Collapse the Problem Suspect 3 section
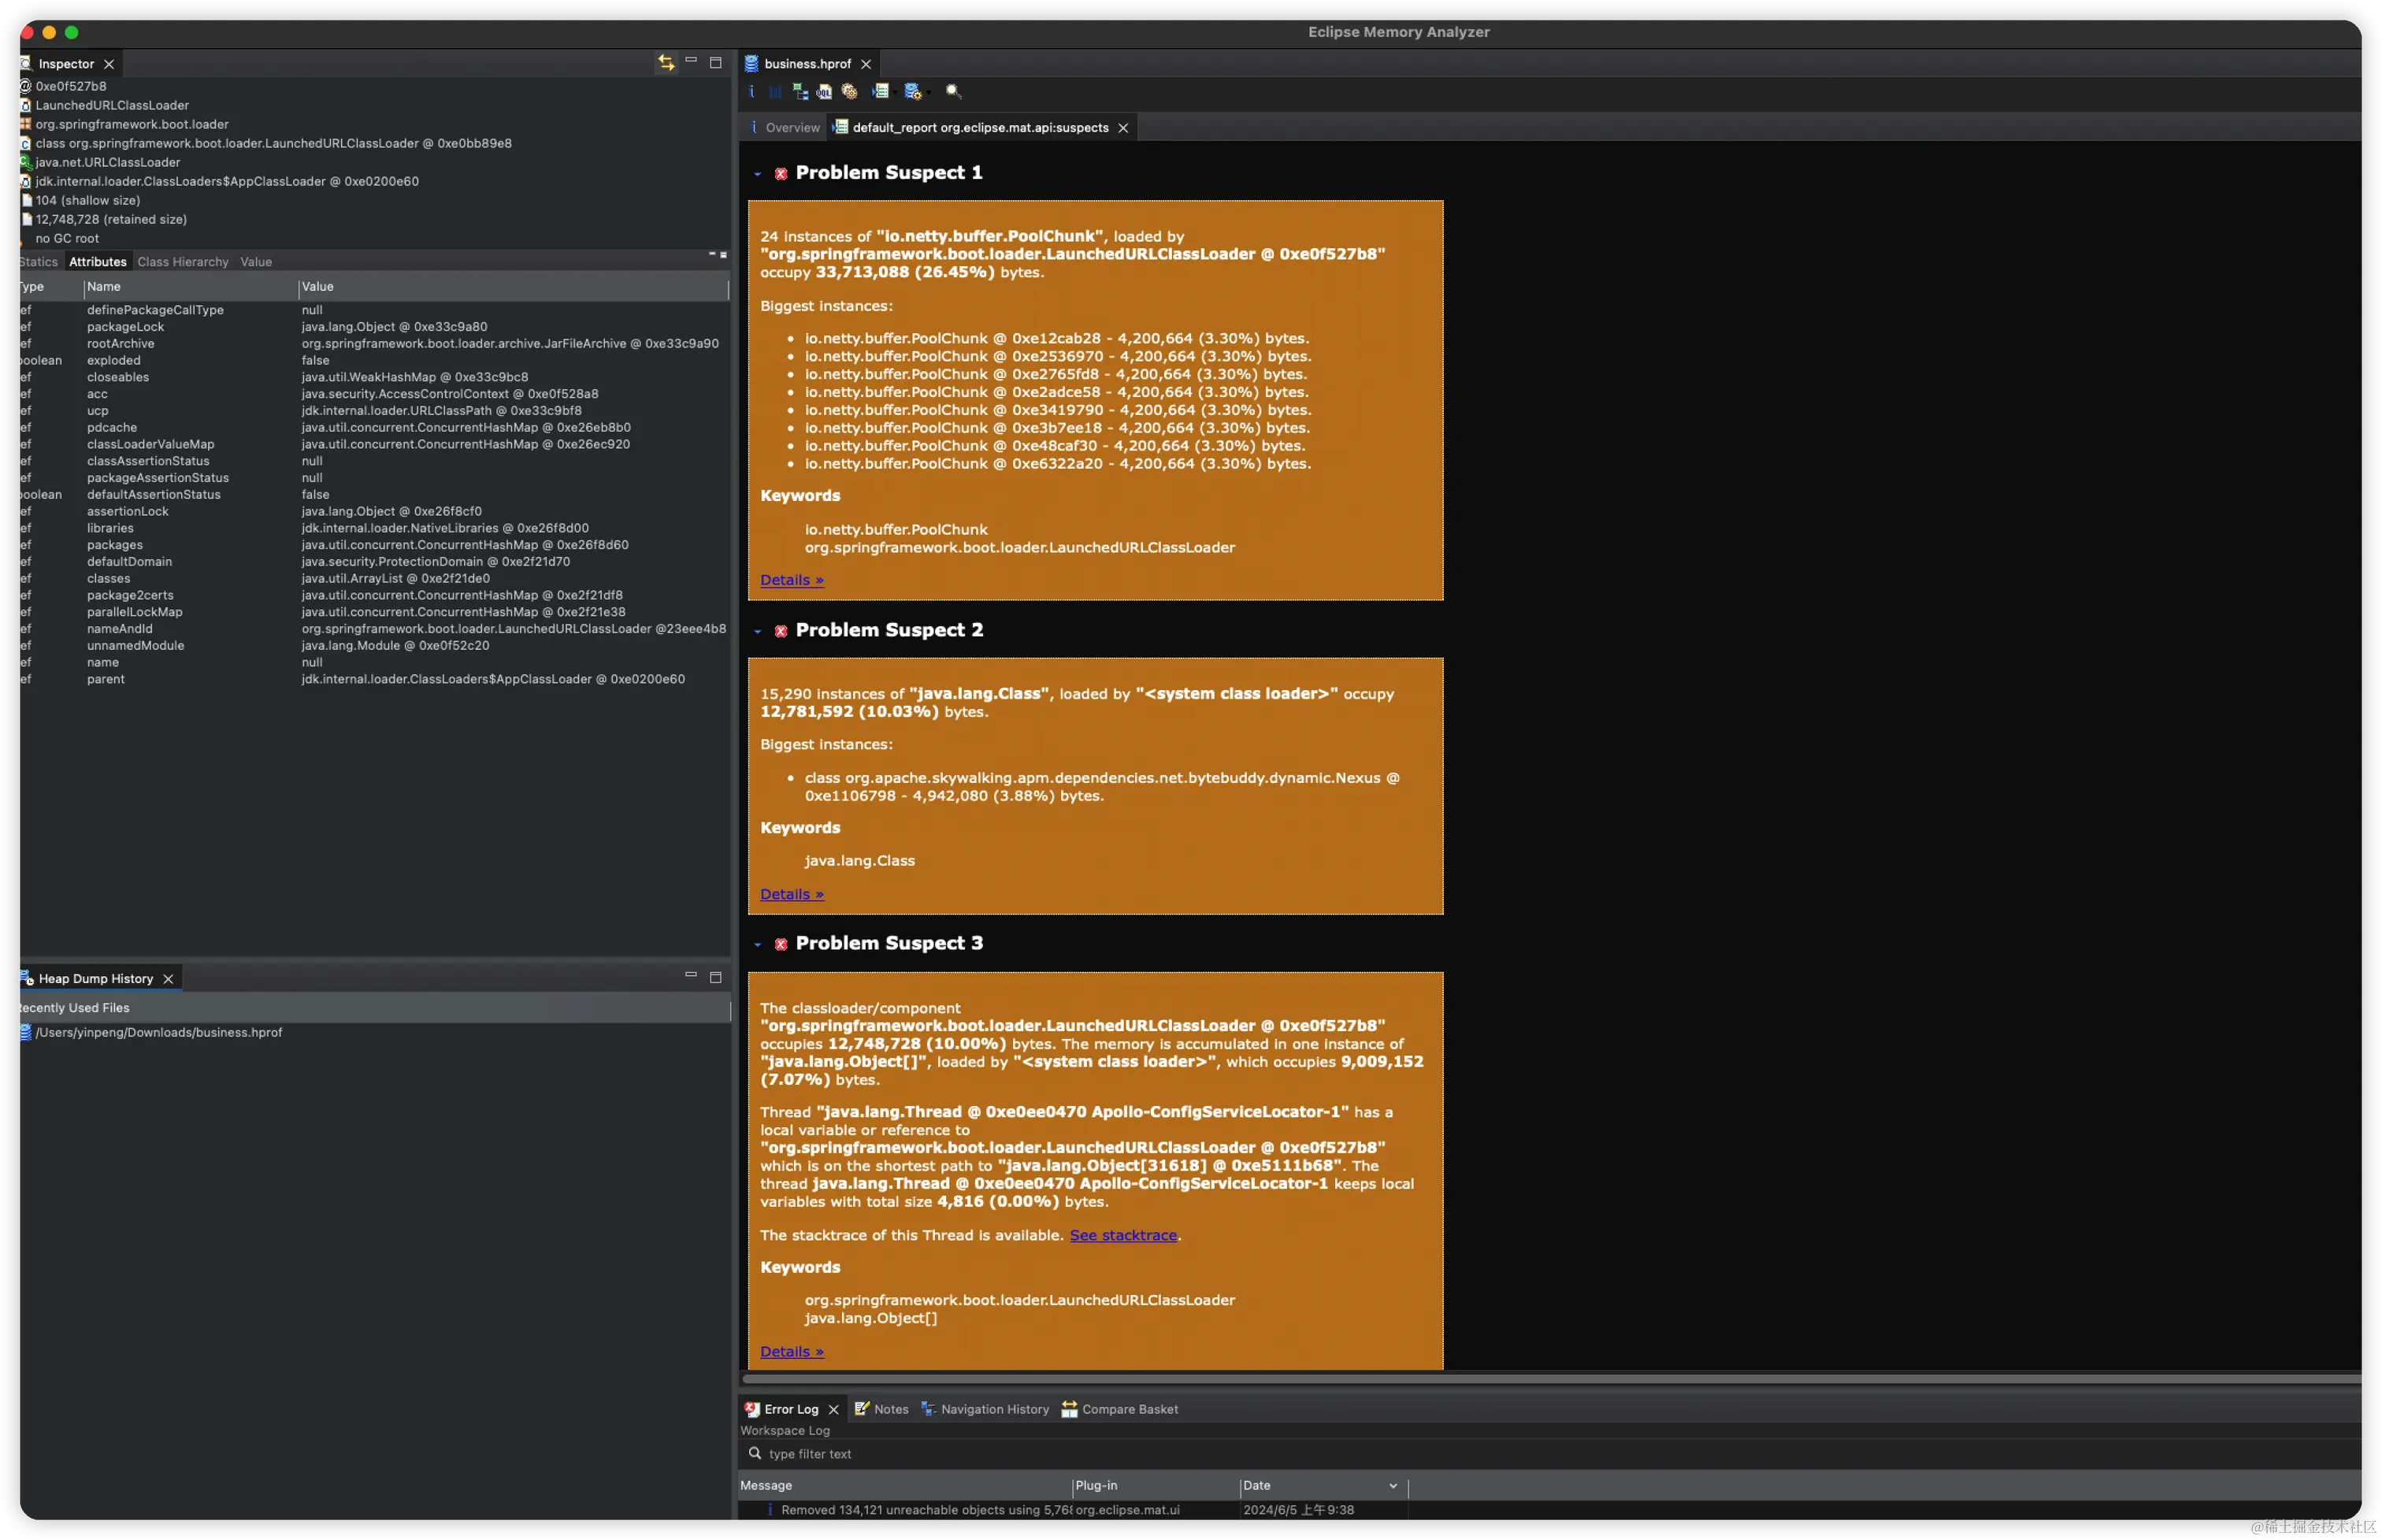This screenshot has width=2382, height=1540. pos(758,944)
